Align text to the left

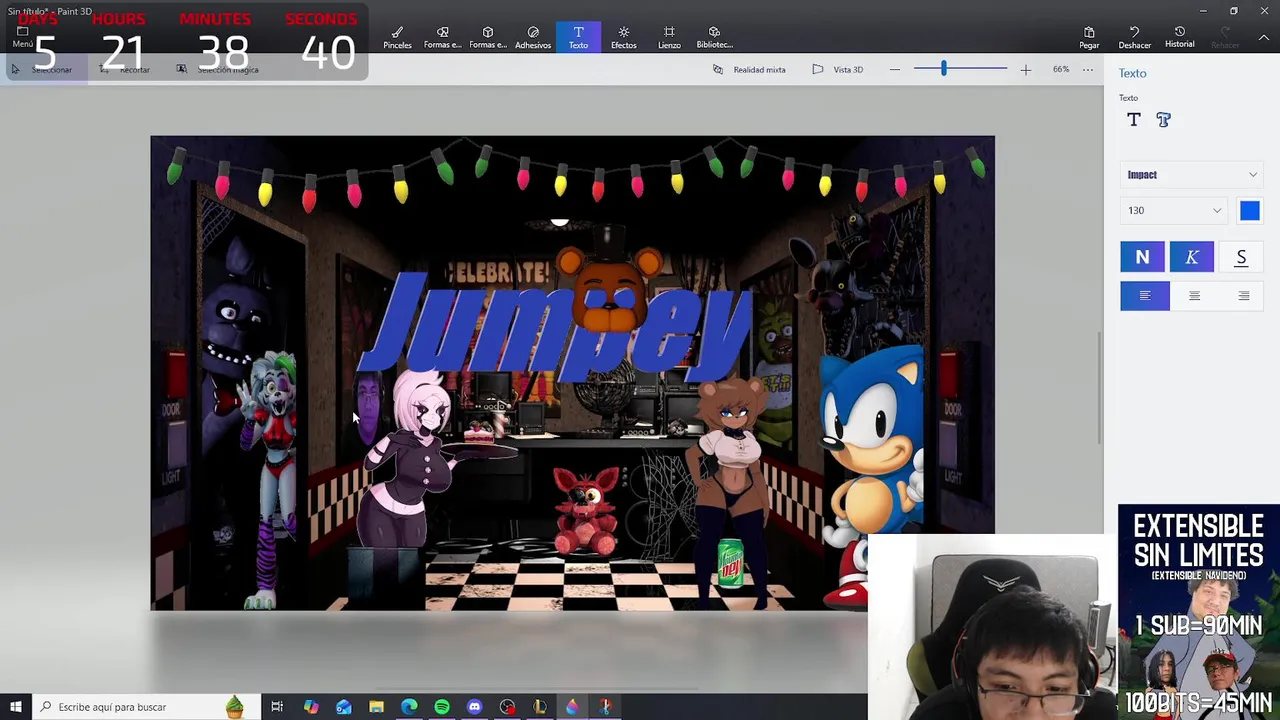point(1145,296)
